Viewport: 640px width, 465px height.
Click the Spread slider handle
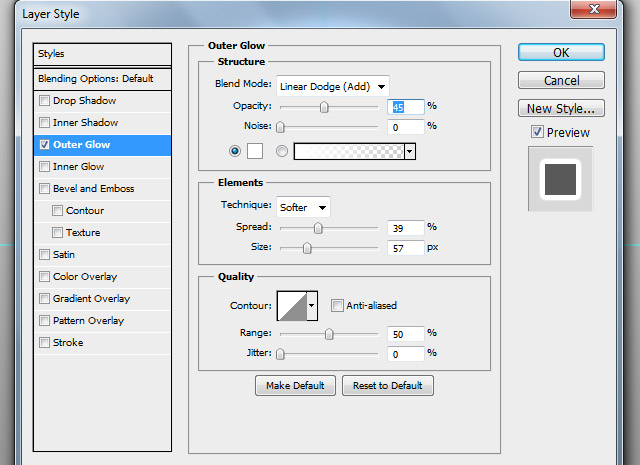point(318,228)
